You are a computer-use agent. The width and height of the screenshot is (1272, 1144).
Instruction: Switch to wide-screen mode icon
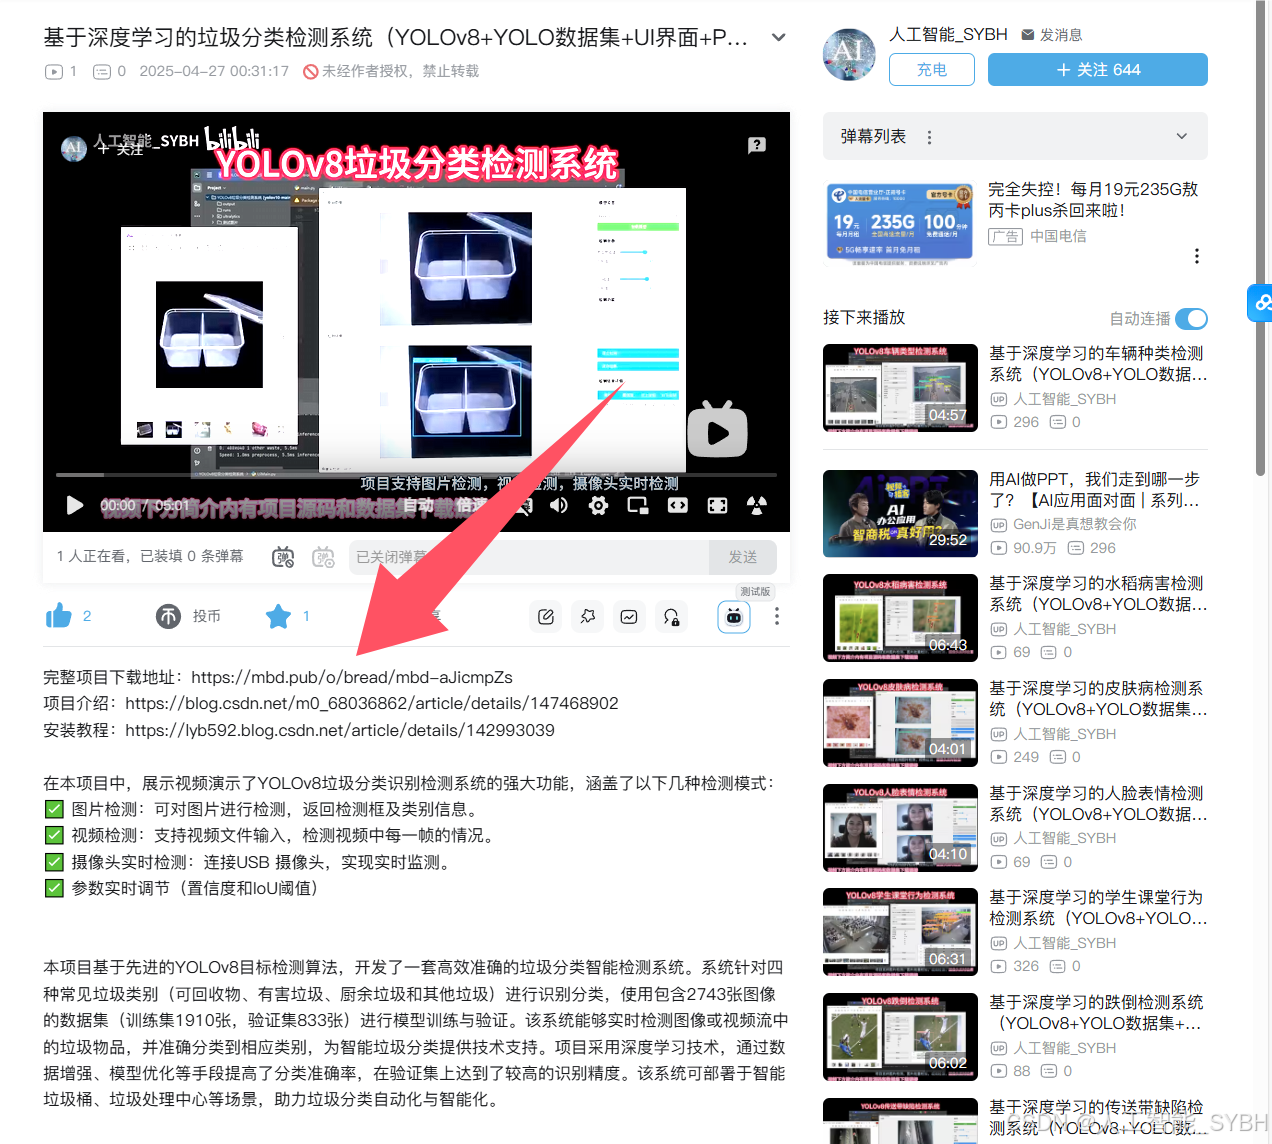(x=678, y=505)
